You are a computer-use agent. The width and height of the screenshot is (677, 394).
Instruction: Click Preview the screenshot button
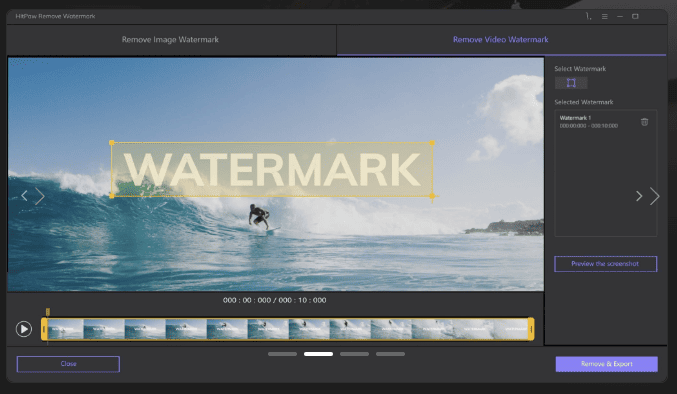(605, 264)
